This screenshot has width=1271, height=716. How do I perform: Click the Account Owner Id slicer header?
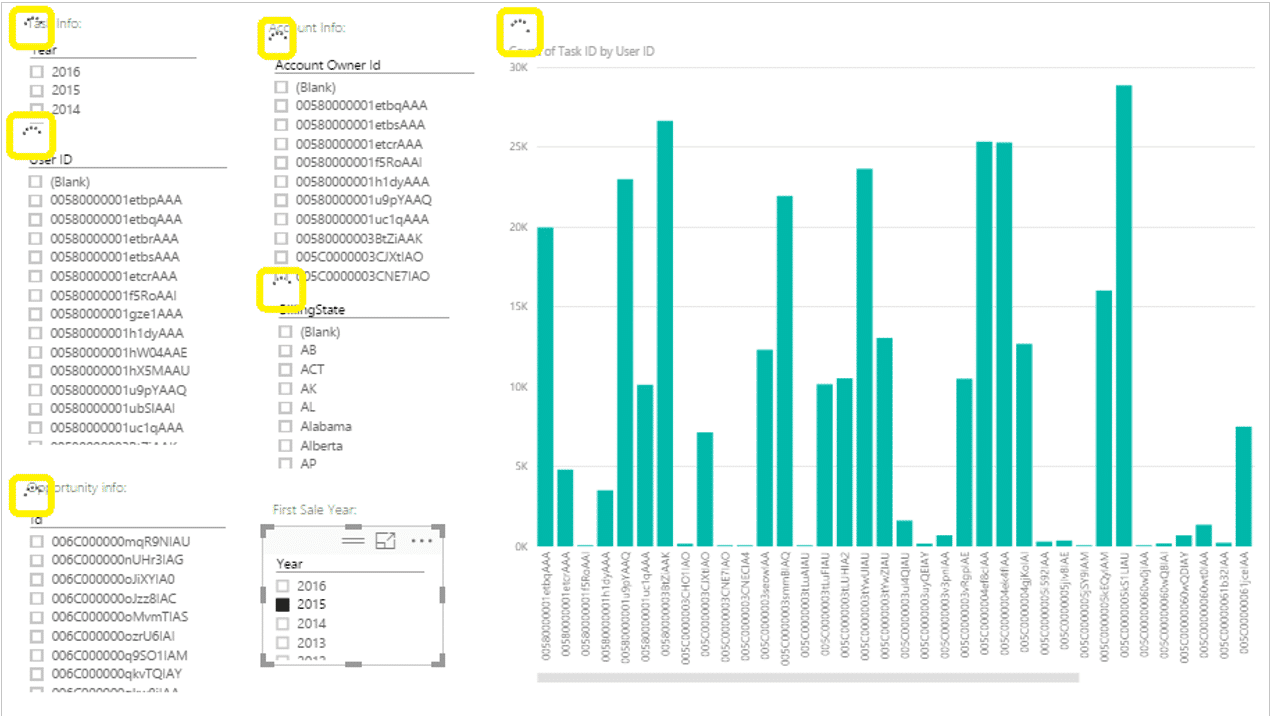pos(327,65)
